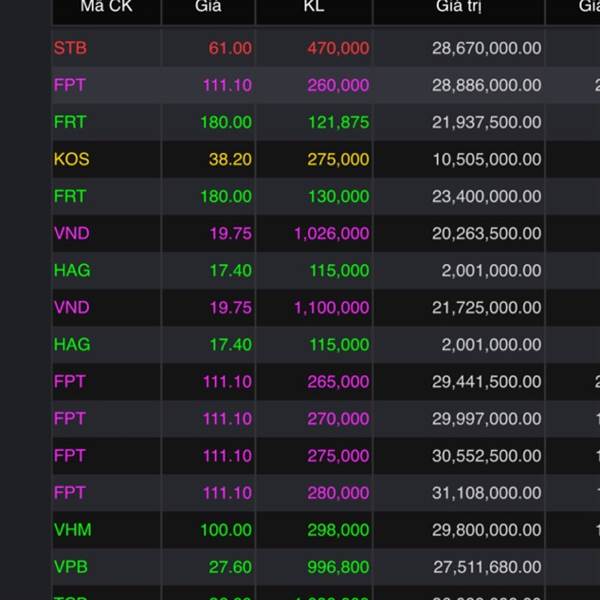Click the "Mã CK" column header
600x600 pixels.
(105, 8)
